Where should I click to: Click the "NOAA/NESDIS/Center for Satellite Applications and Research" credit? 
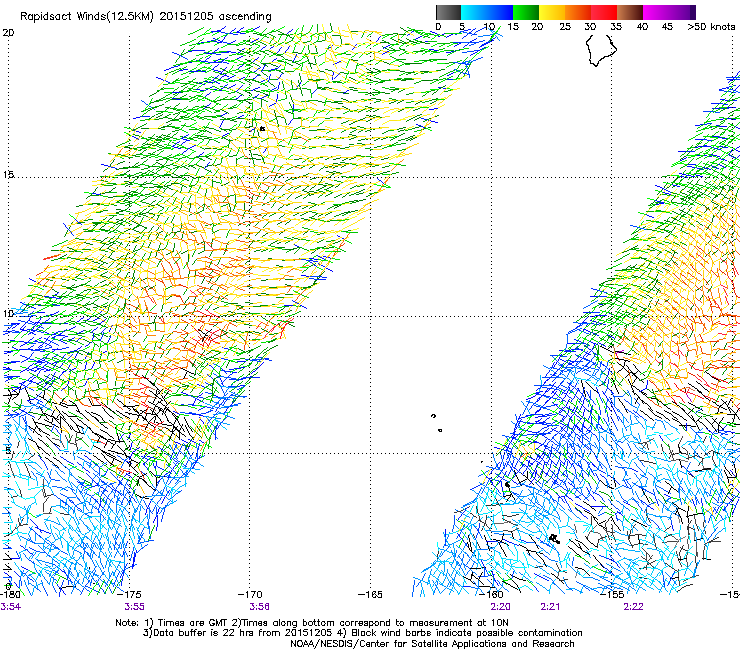(432, 644)
